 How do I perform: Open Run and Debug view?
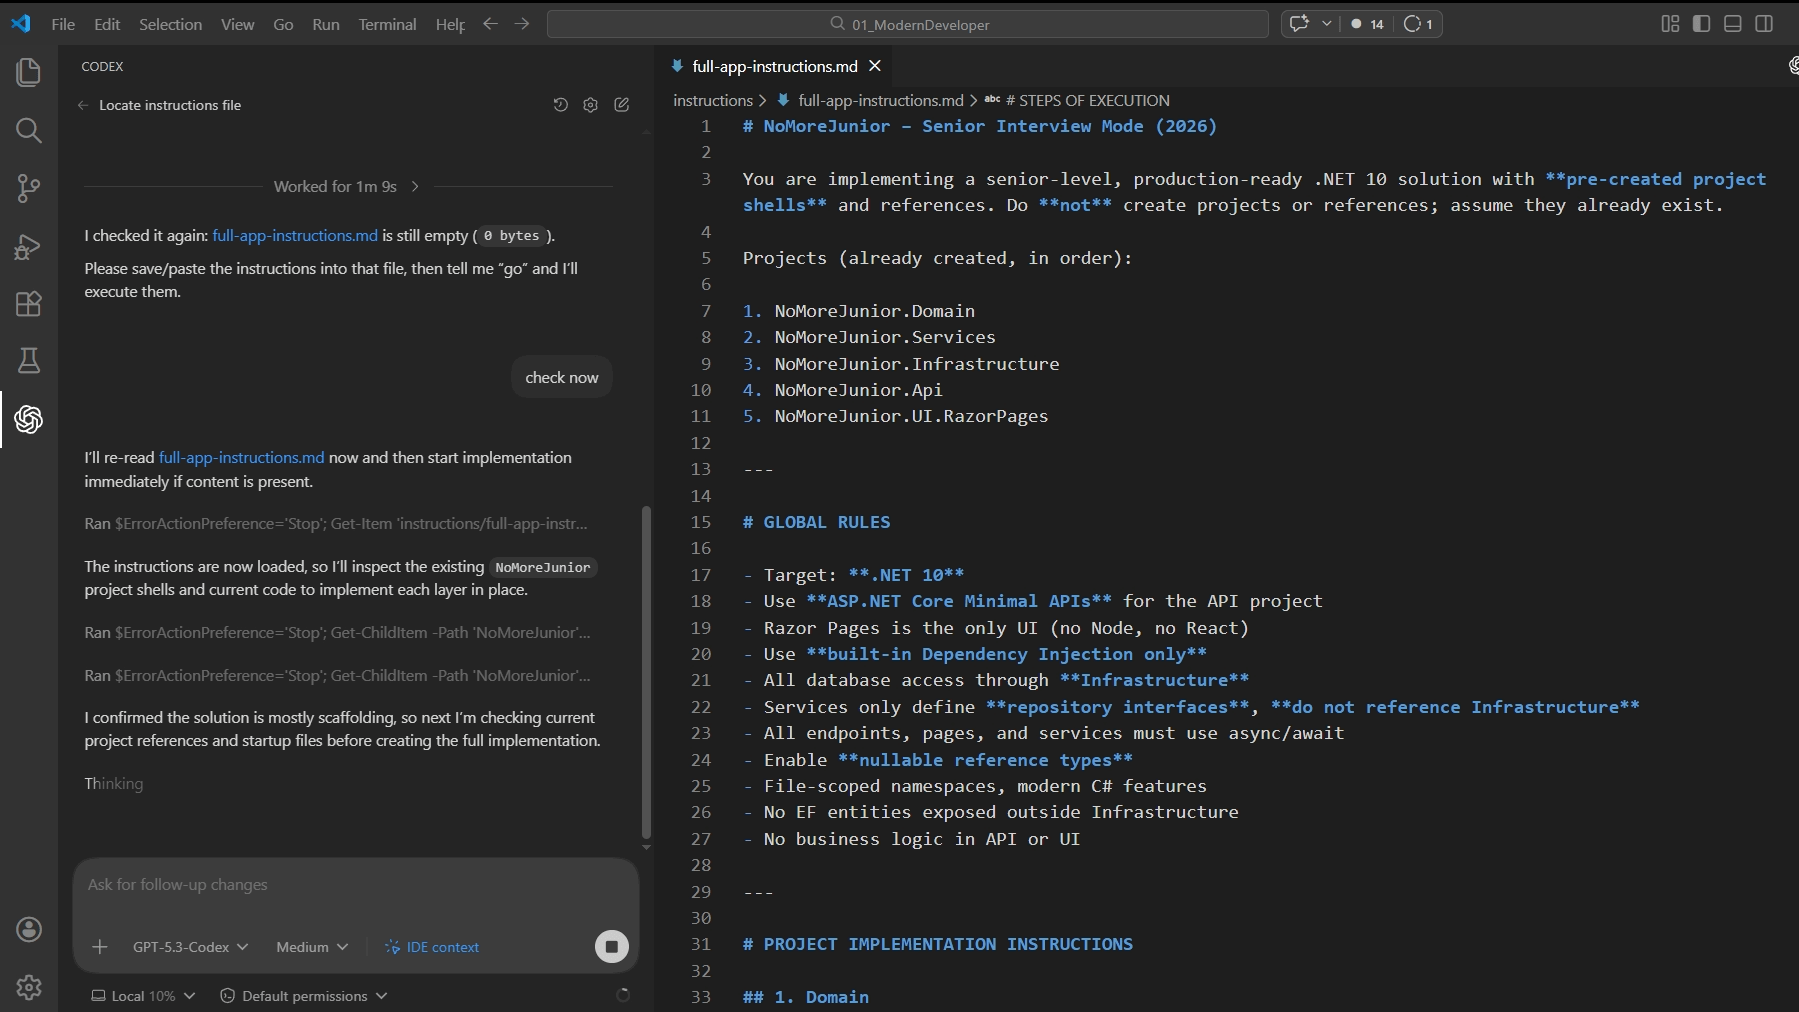tap(29, 246)
